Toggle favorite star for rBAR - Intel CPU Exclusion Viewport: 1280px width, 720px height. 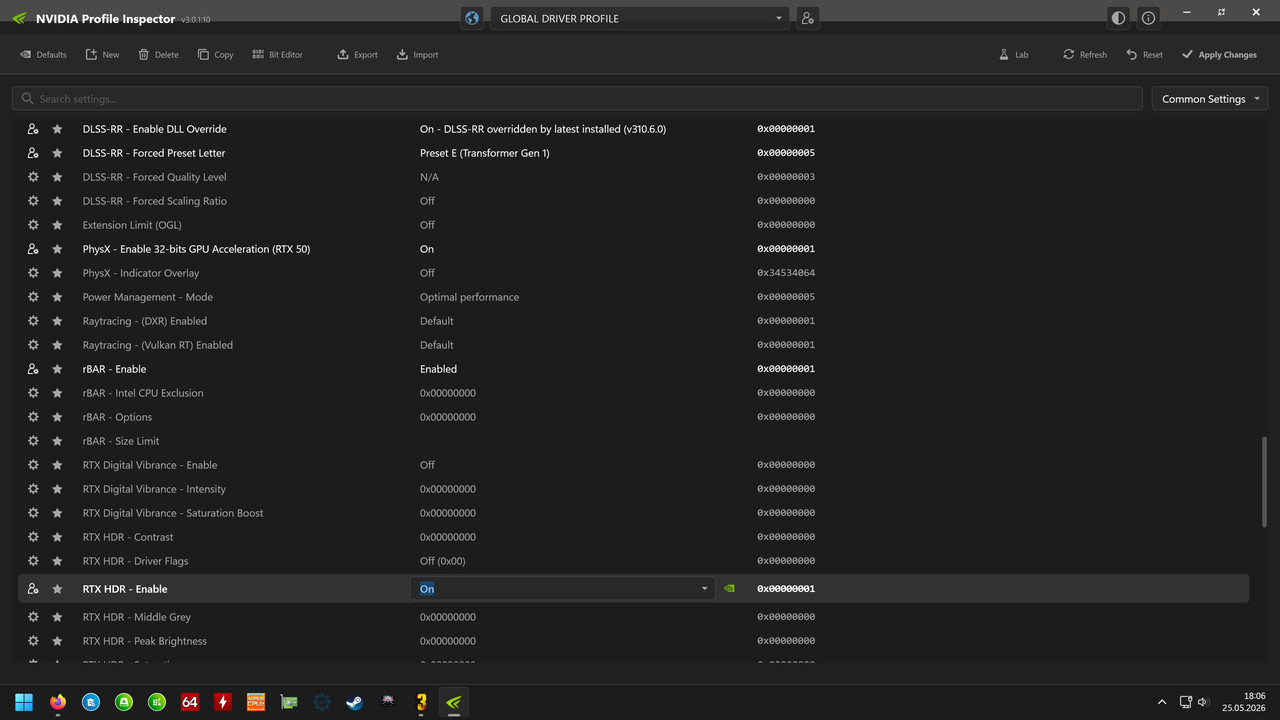(57, 393)
